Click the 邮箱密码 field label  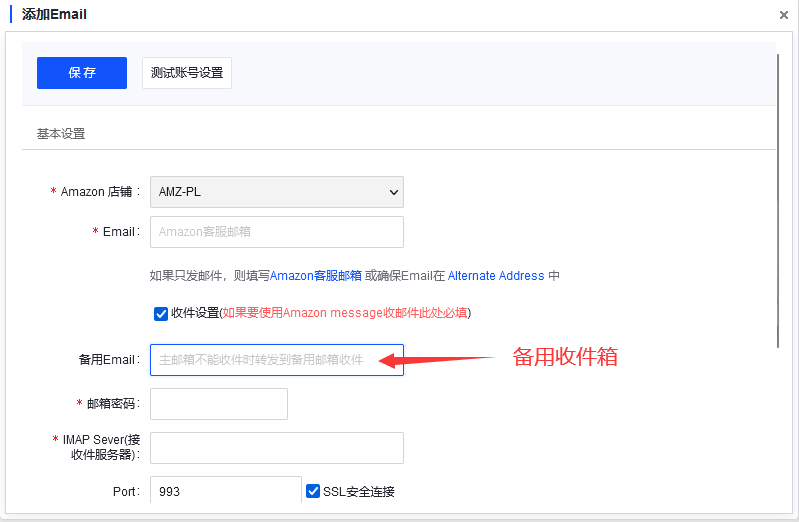pos(113,404)
